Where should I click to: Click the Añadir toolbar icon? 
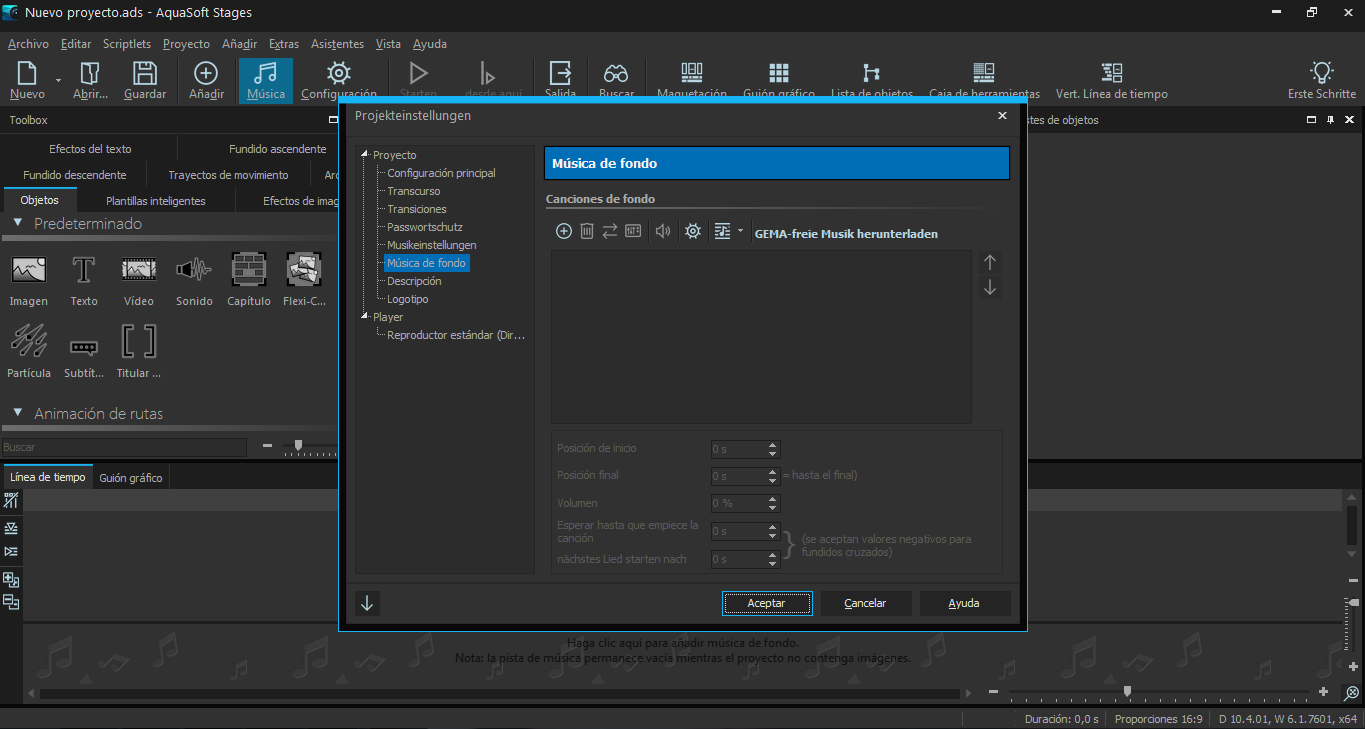[206, 80]
